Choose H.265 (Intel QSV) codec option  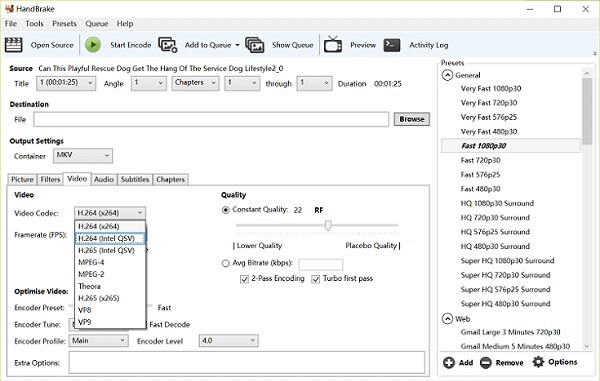point(110,250)
